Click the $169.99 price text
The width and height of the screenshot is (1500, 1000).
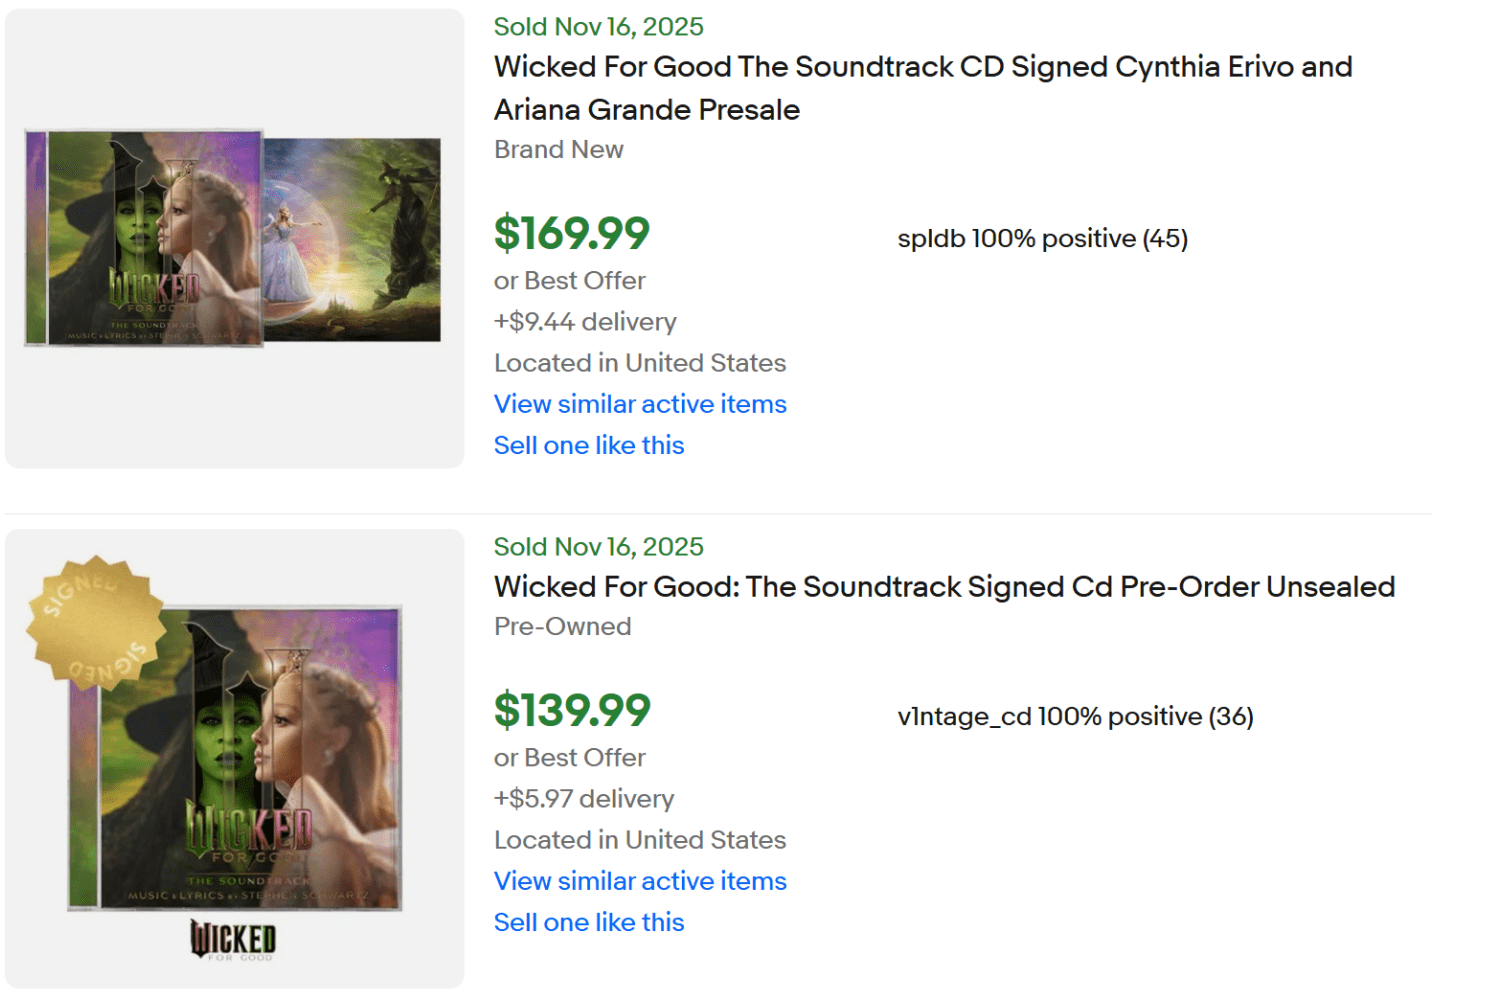coord(571,233)
